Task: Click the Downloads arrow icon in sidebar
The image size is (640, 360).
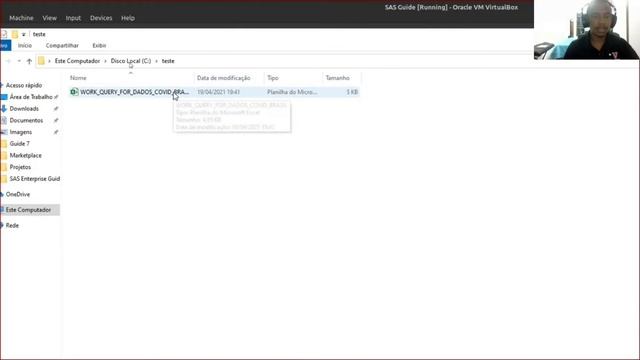Action: coord(4,109)
